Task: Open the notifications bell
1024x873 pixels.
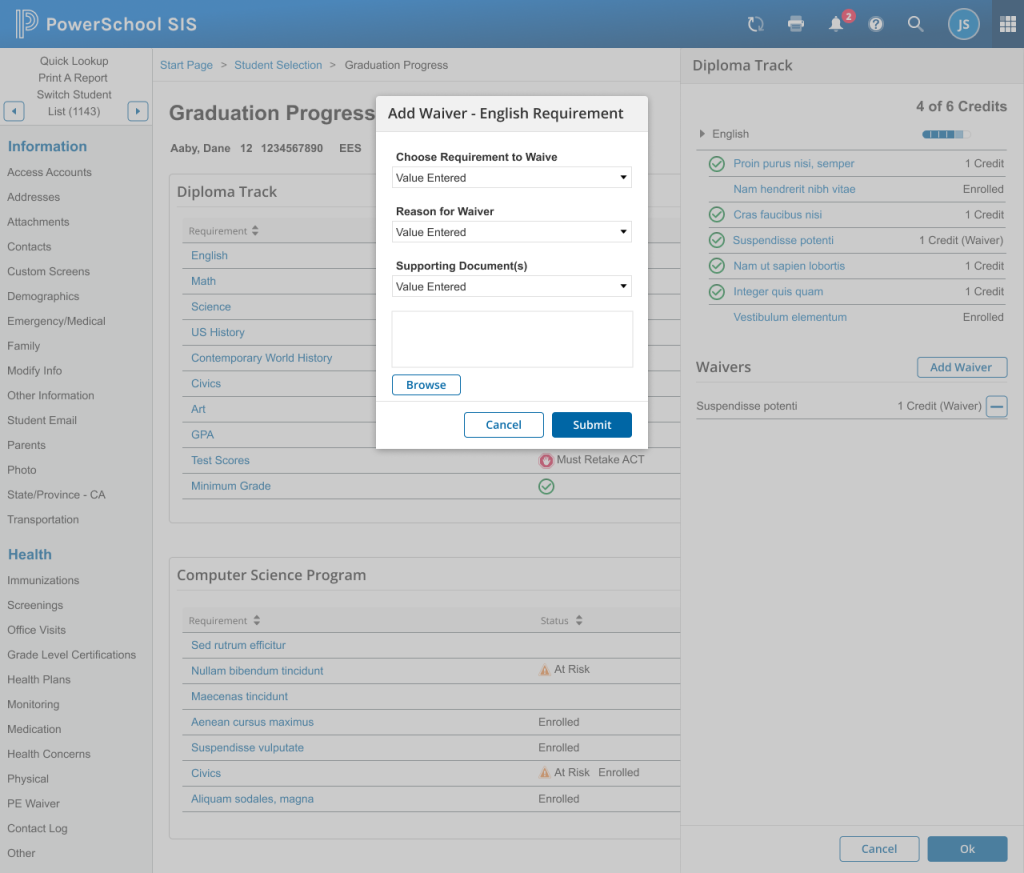Action: (x=837, y=24)
